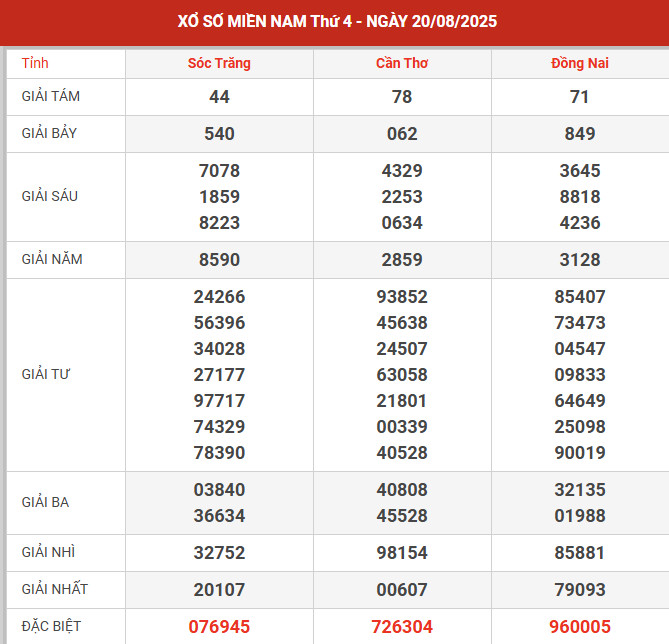Click Giải Bảy number 849
Screen dimensions: 669x644
(580, 134)
